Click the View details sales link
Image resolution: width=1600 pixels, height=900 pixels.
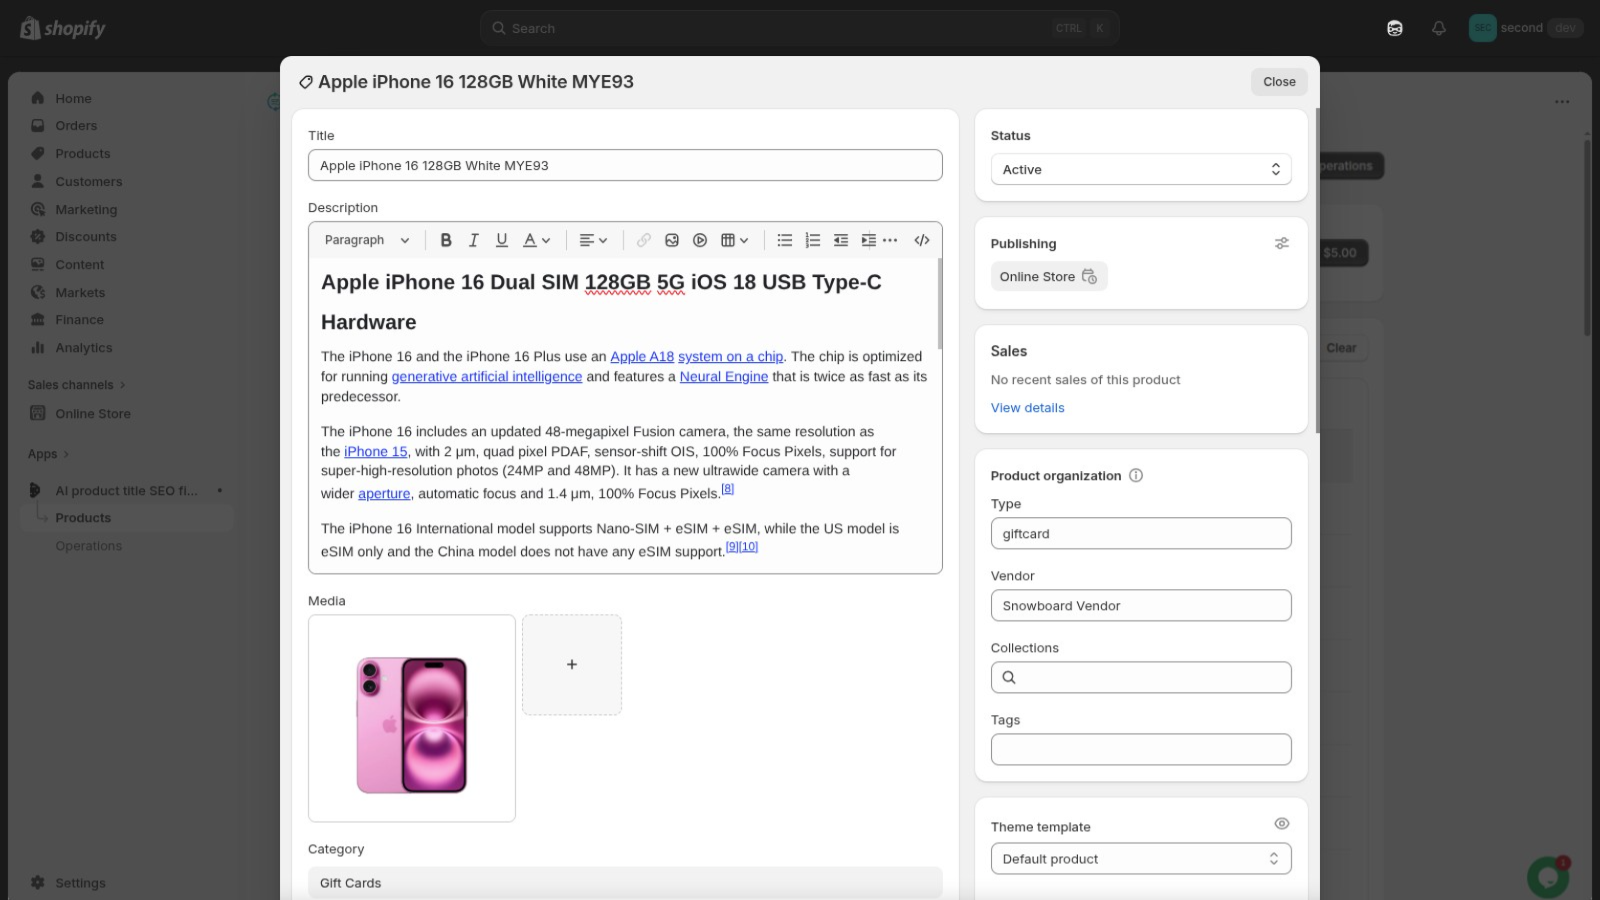tap(1027, 408)
